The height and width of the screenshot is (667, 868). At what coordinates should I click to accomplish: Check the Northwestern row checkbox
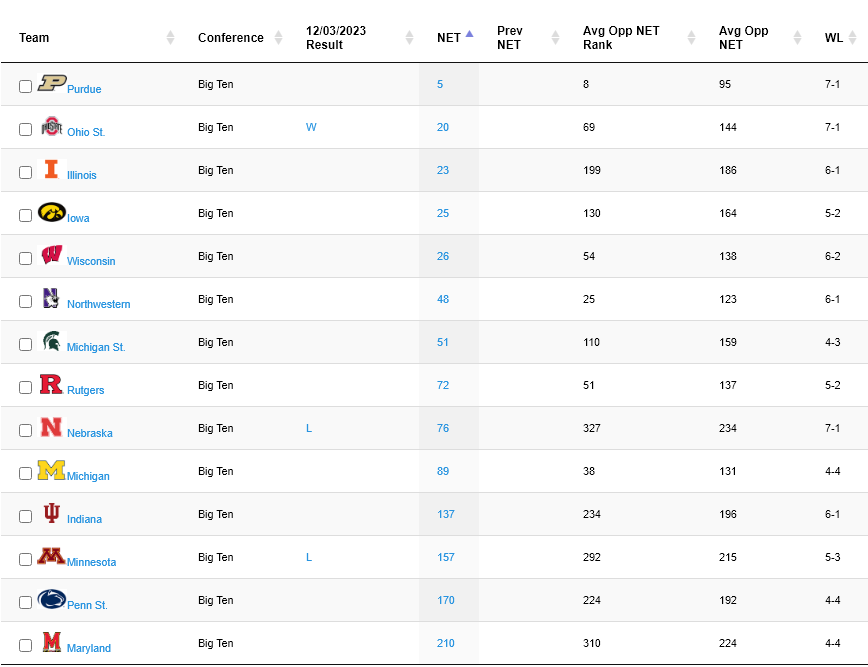[25, 301]
